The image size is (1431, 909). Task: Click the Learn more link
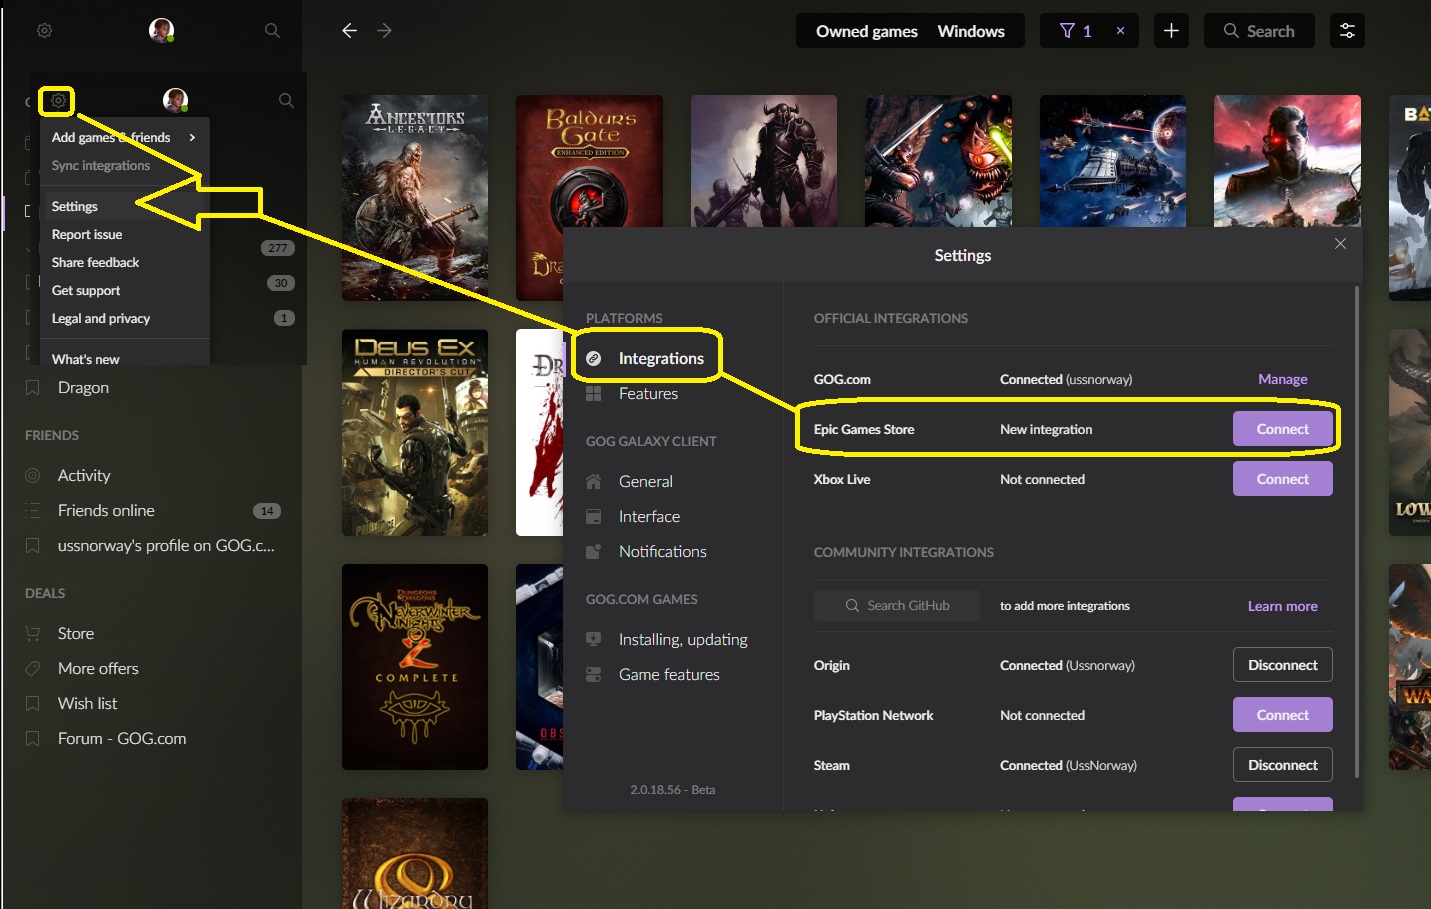click(x=1283, y=606)
